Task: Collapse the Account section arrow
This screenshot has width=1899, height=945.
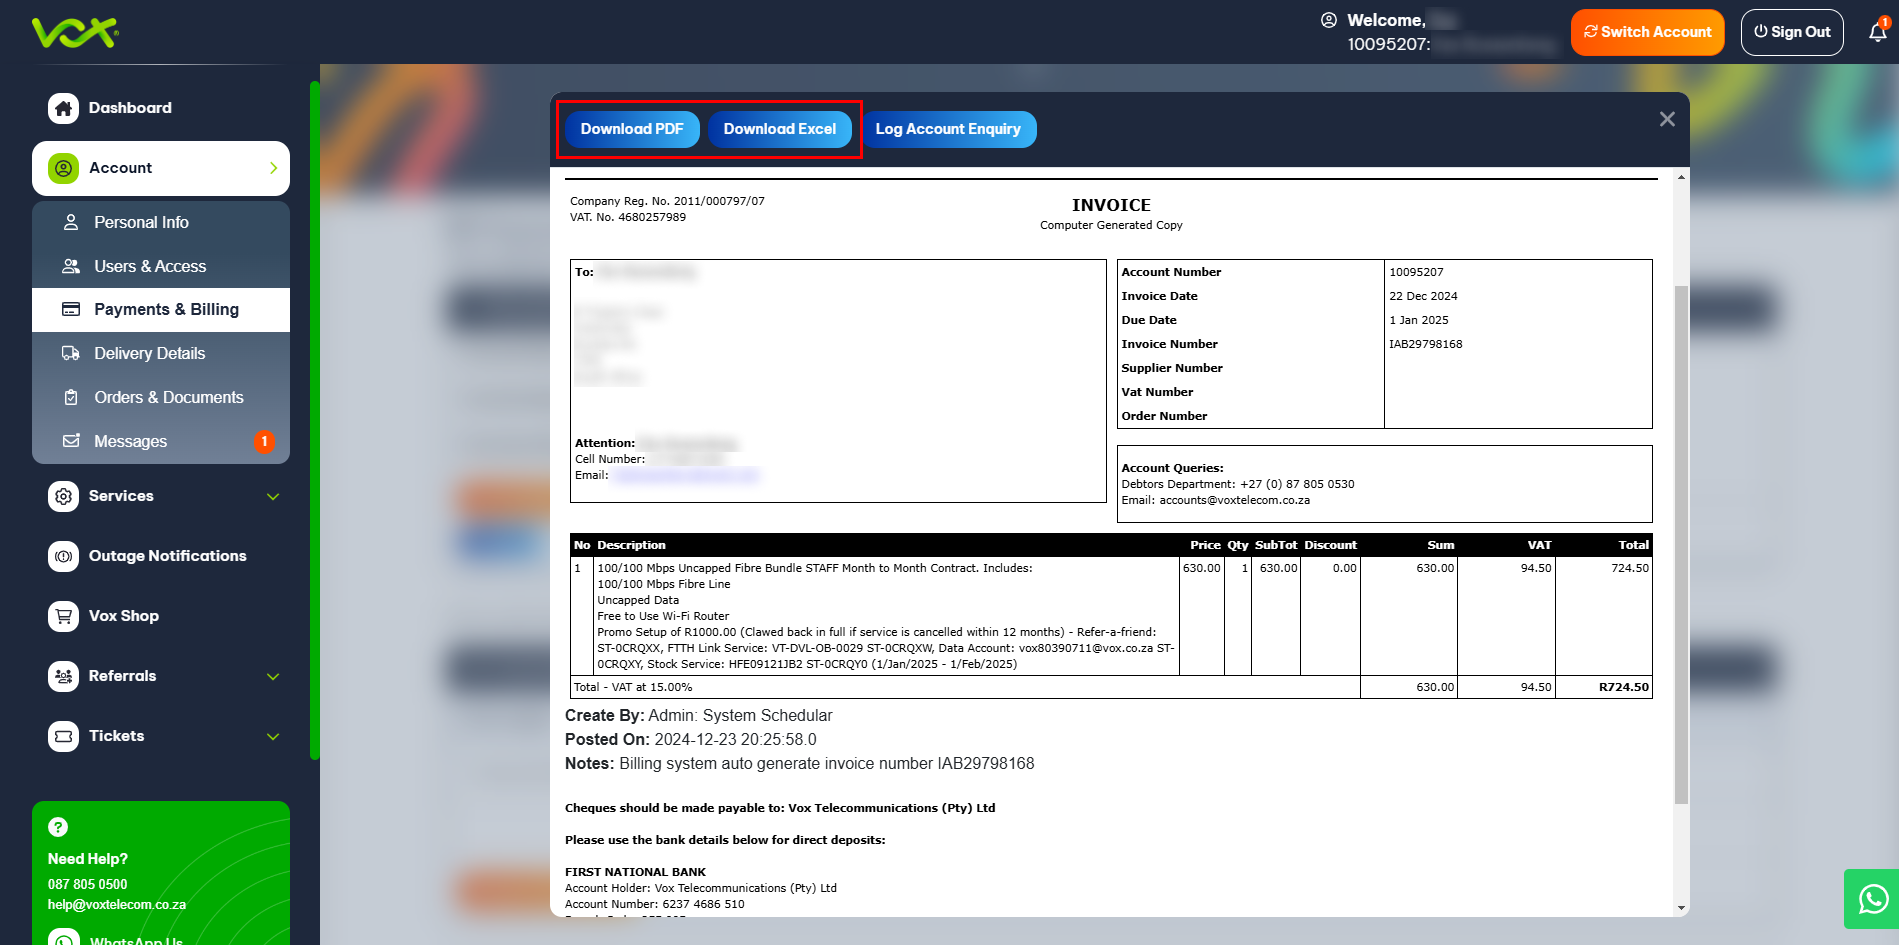Action: [273, 168]
